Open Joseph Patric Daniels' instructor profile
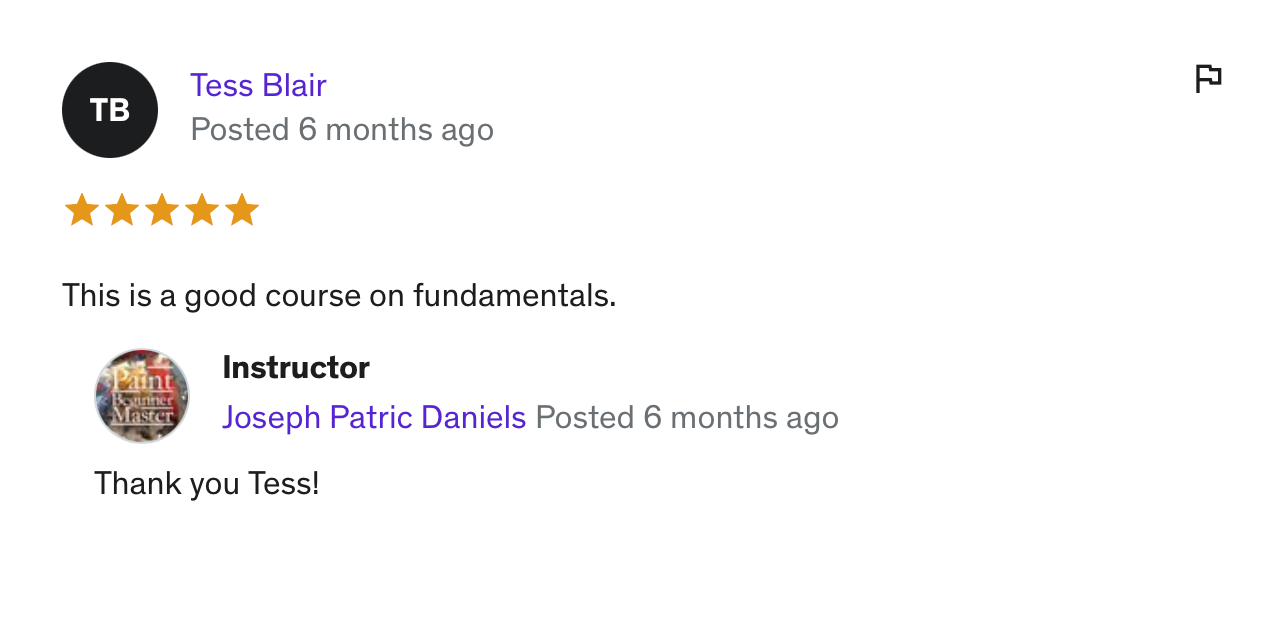1288x638 pixels. click(374, 417)
